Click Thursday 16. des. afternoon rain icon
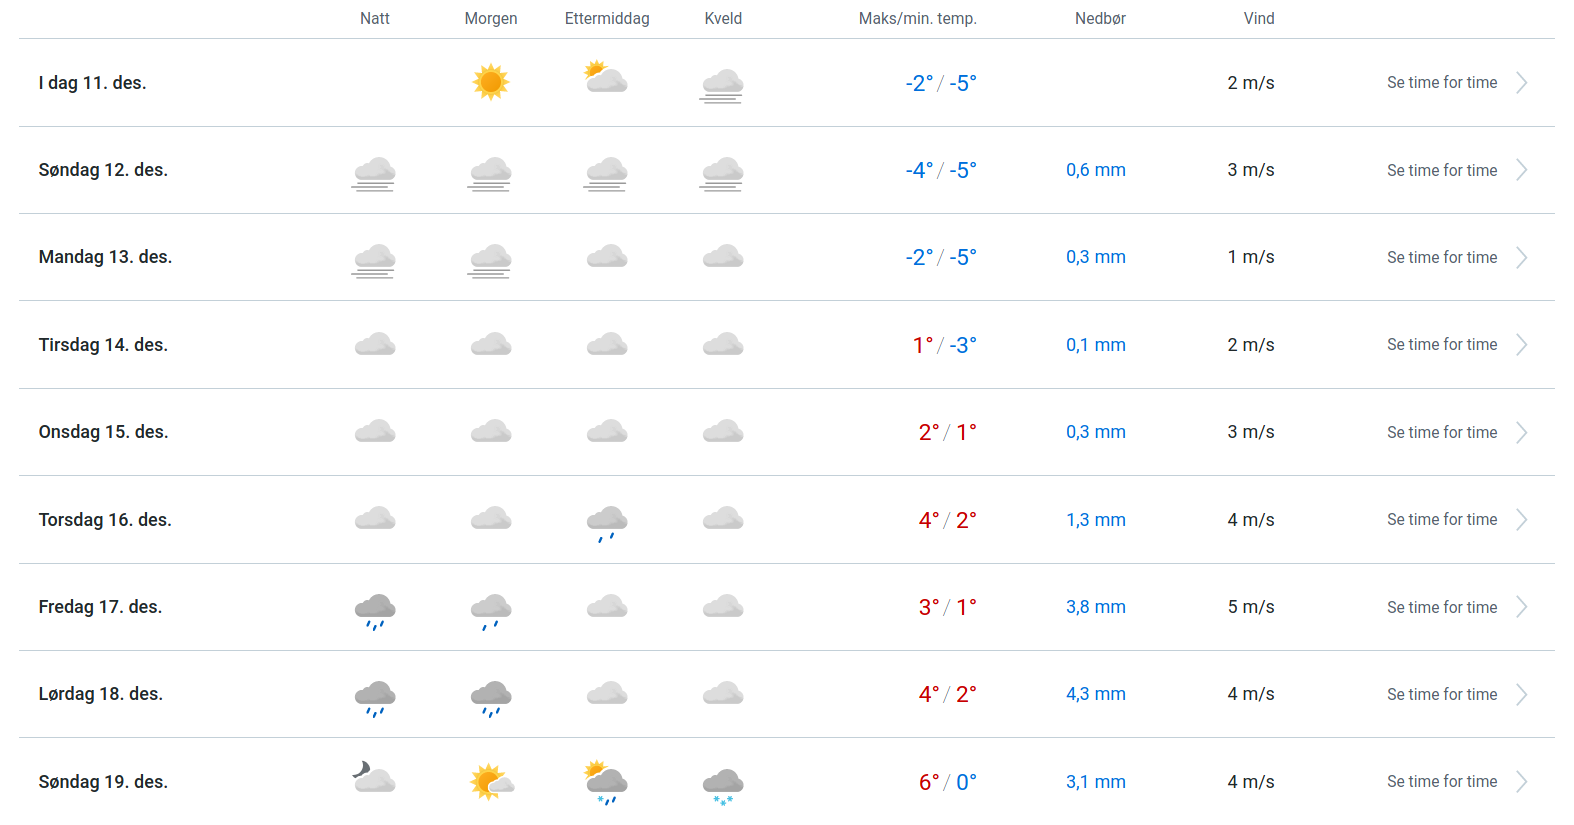Viewport: 1574px width, 825px height. pos(606,521)
